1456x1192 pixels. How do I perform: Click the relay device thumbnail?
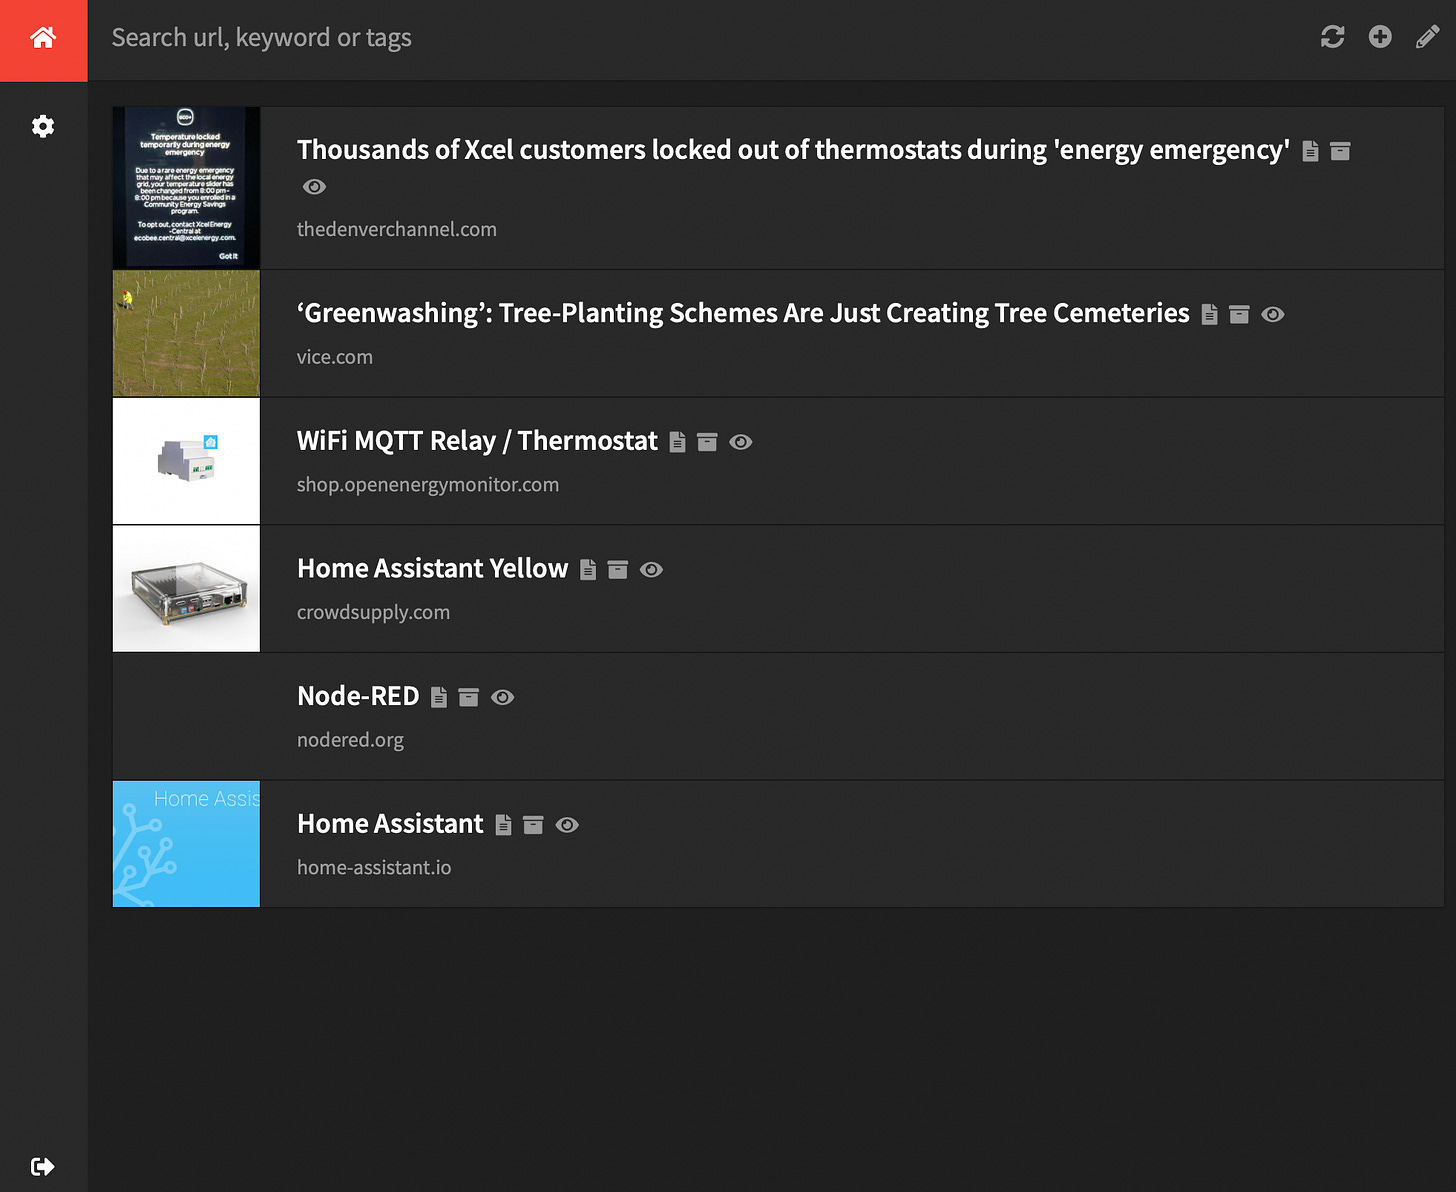point(186,461)
